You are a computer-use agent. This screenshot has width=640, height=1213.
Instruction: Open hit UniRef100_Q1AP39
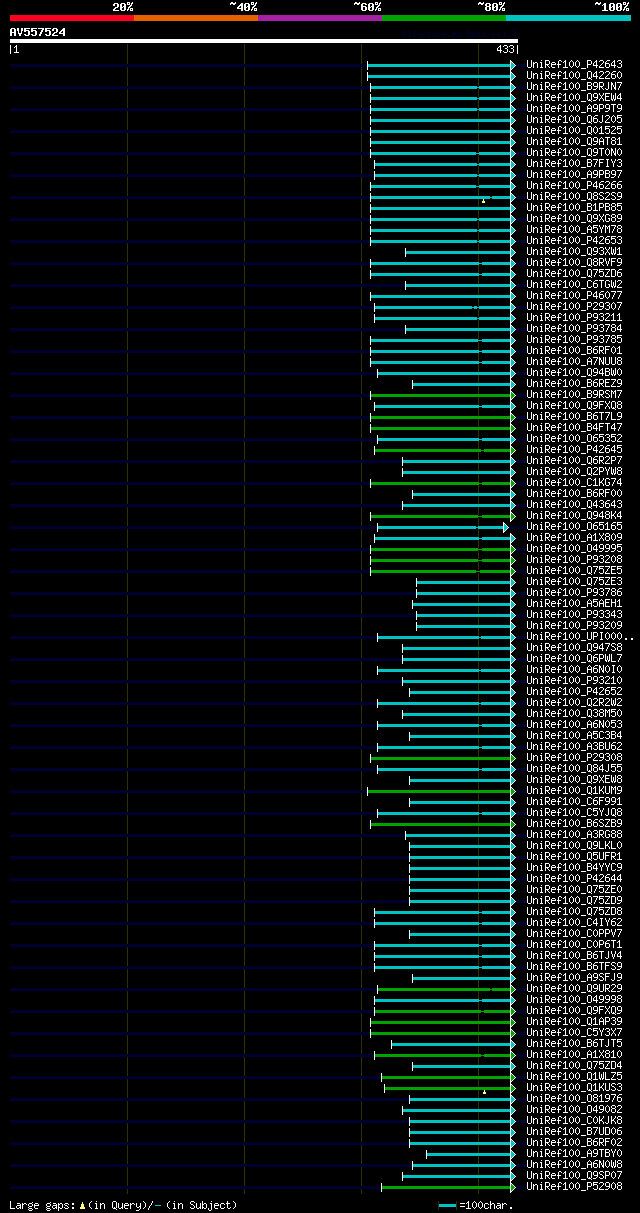click(574, 1021)
